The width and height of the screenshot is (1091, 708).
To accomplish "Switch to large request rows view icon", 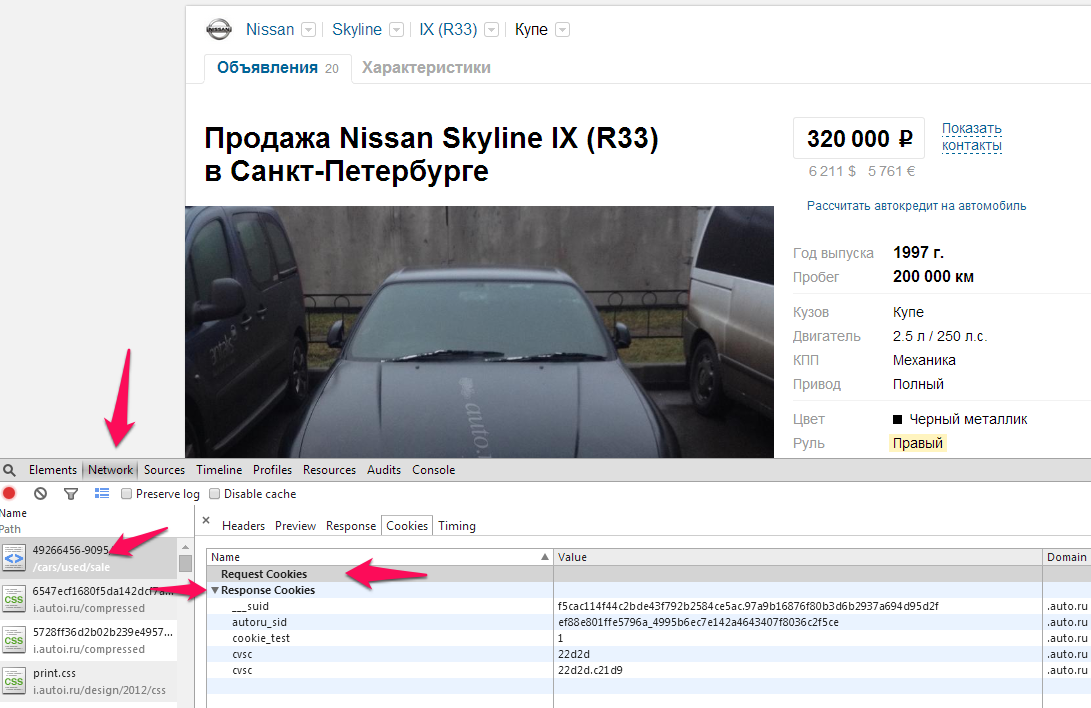I will (x=102, y=493).
